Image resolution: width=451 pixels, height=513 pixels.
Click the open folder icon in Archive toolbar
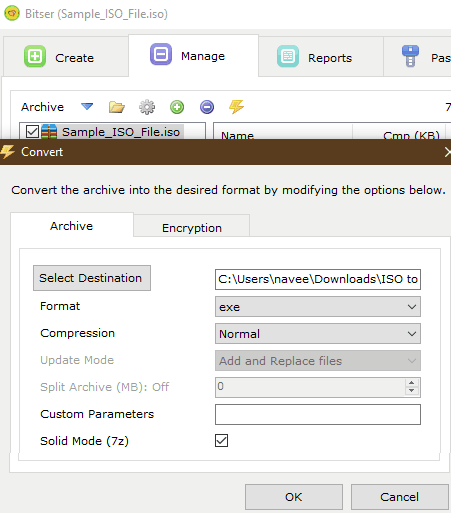117,107
